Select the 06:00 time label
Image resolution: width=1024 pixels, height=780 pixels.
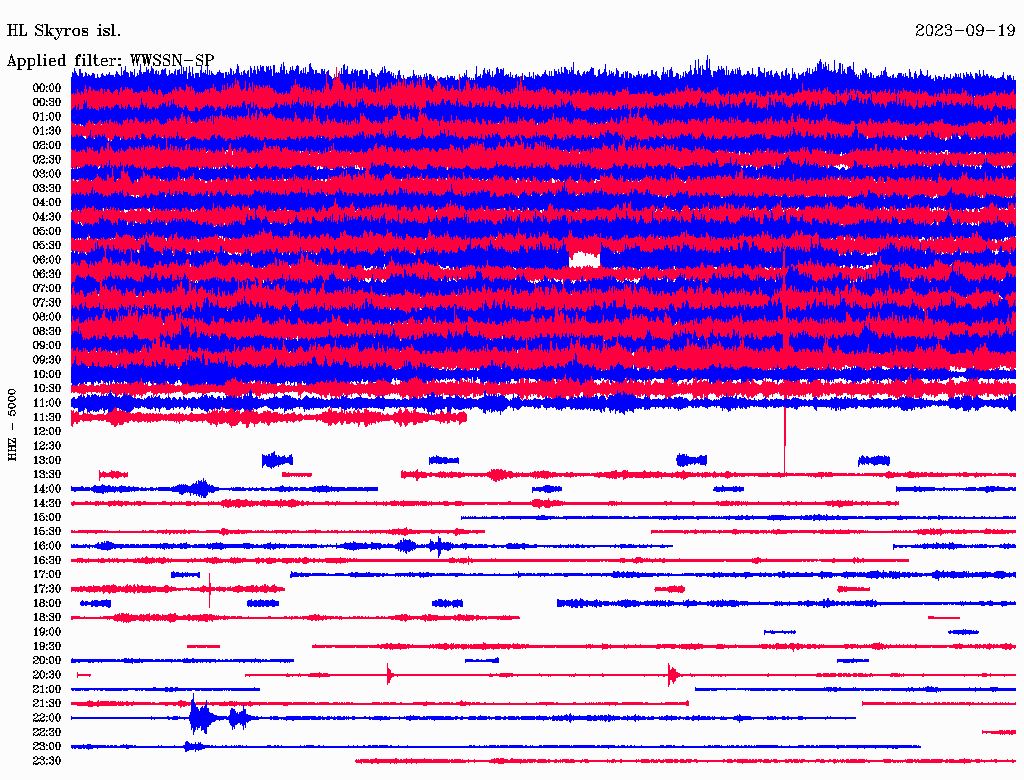47,259
